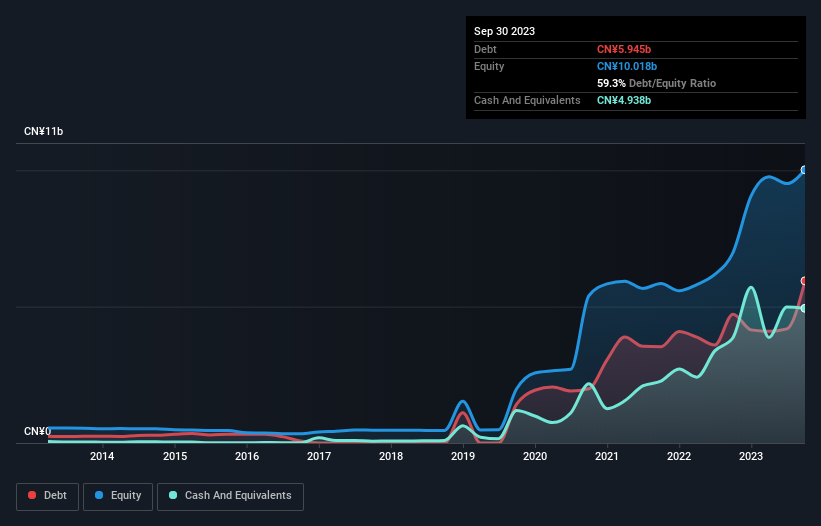Click the 2021 x-axis label
This screenshot has height=526, width=821.
pos(607,456)
